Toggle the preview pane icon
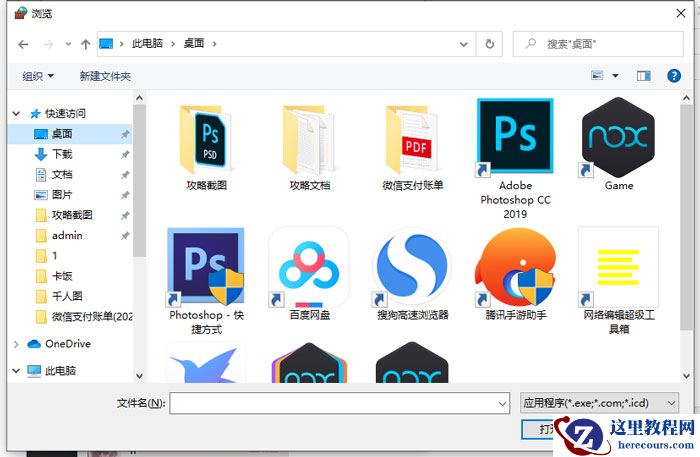This screenshot has height=457, width=700. [x=643, y=76]
